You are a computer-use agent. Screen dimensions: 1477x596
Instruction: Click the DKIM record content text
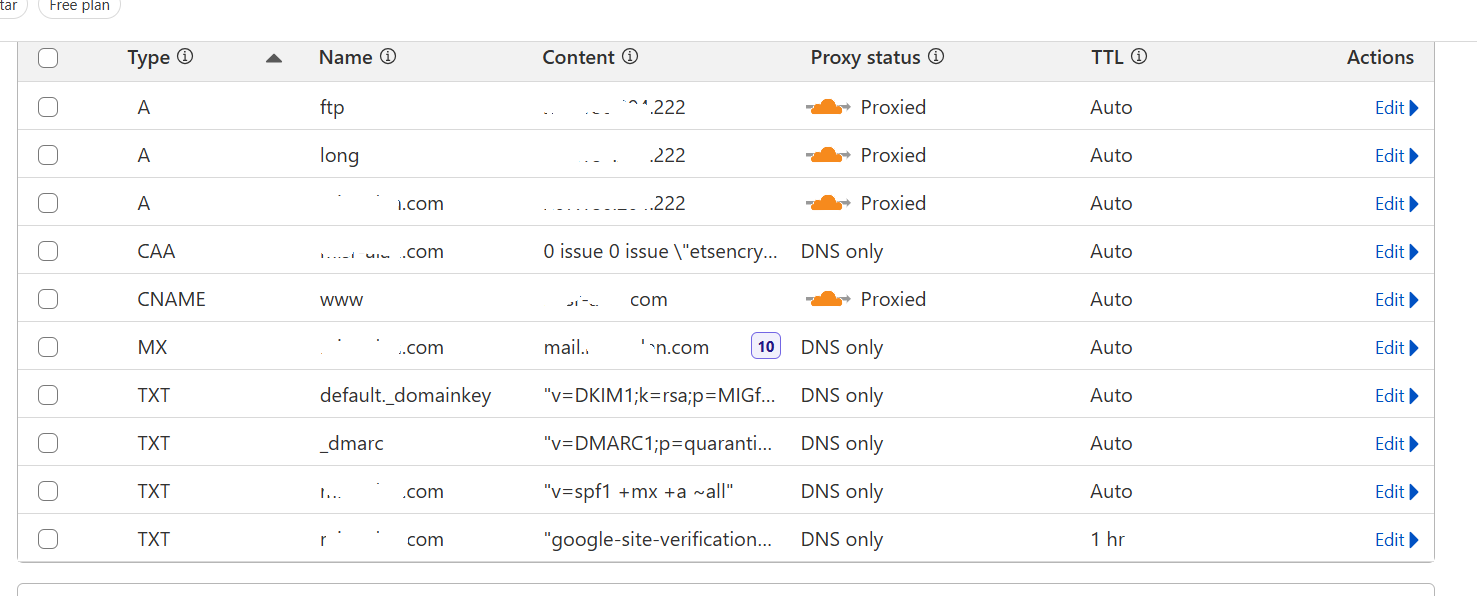659,396
